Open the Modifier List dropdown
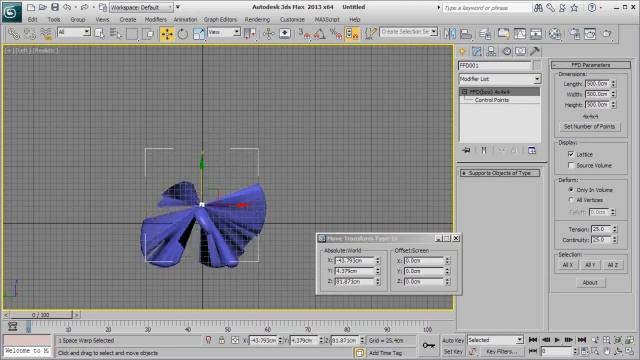640x360 pixels. [500, 79]
